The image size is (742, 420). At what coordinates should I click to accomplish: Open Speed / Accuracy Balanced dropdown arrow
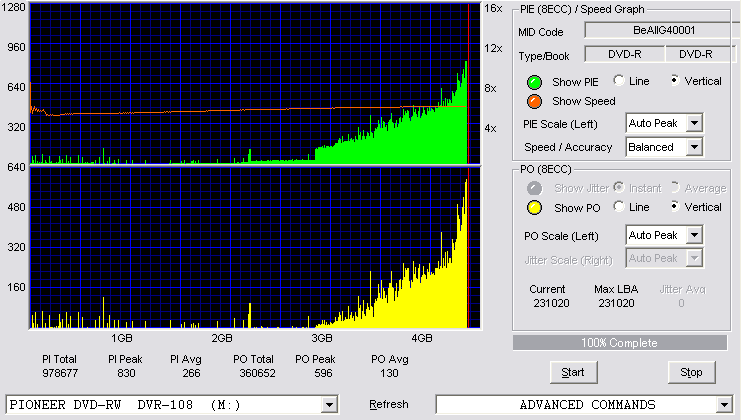click(x=694, y=147)
